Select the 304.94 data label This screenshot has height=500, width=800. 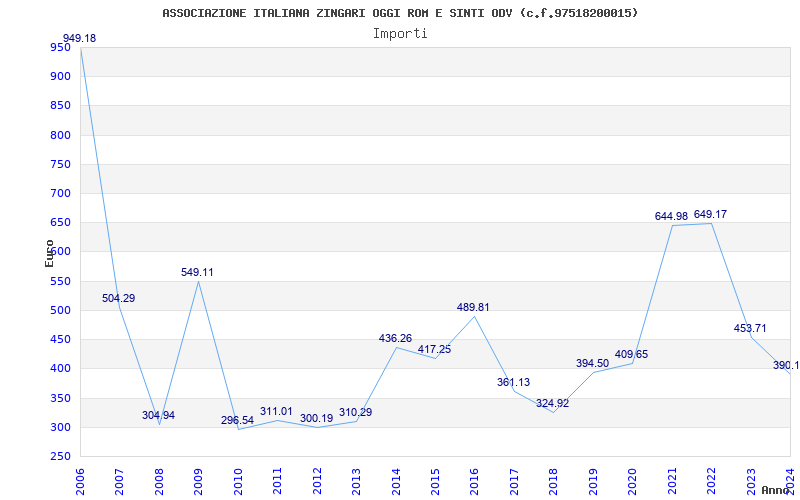pyautogui.click(x=158, y=415)
